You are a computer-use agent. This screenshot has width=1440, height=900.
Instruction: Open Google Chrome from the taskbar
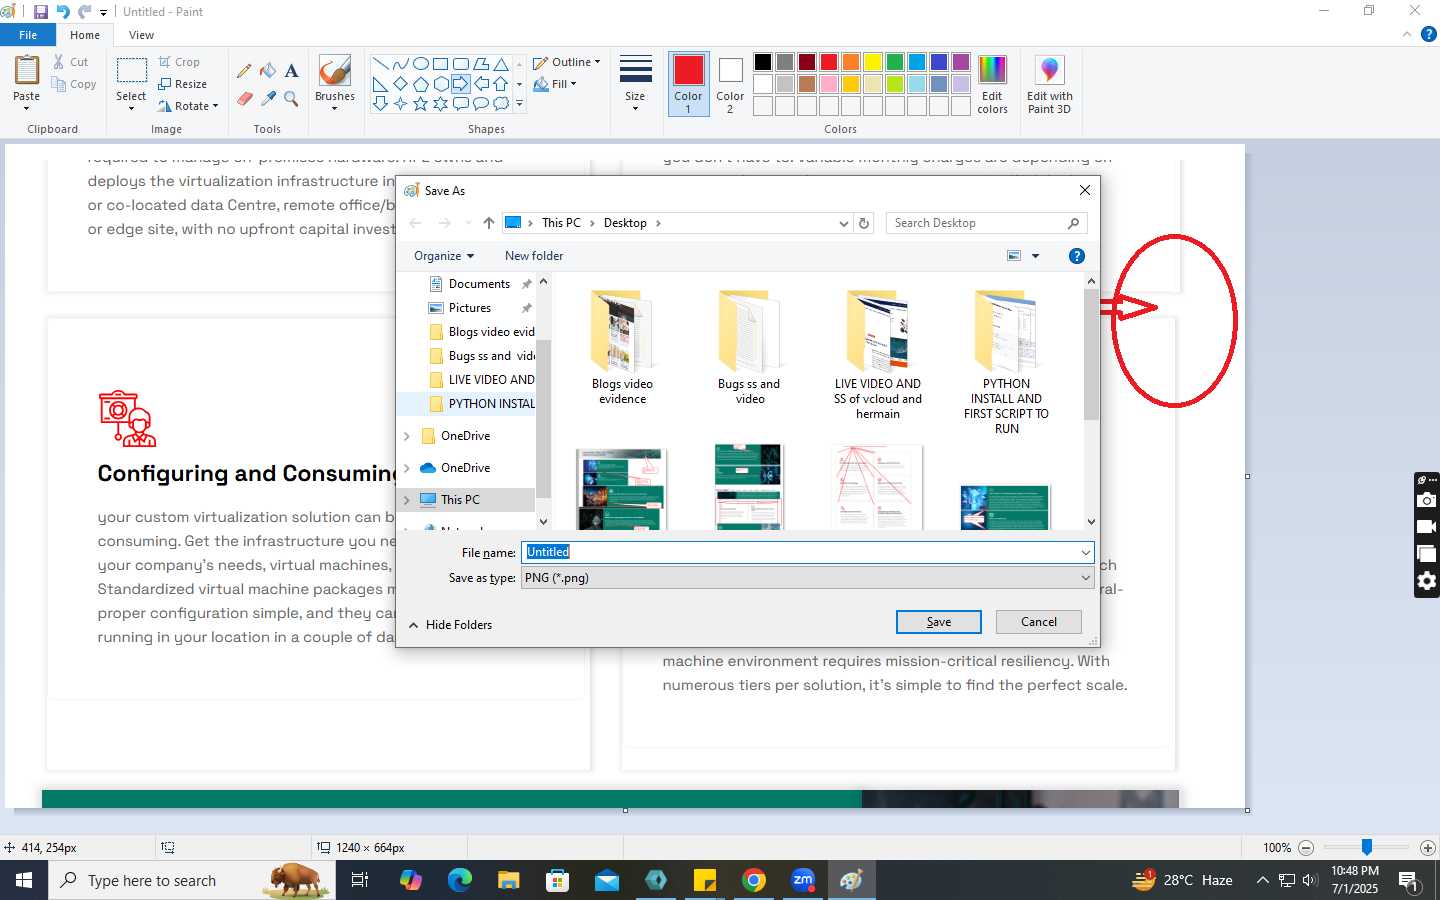pos(754,880)
